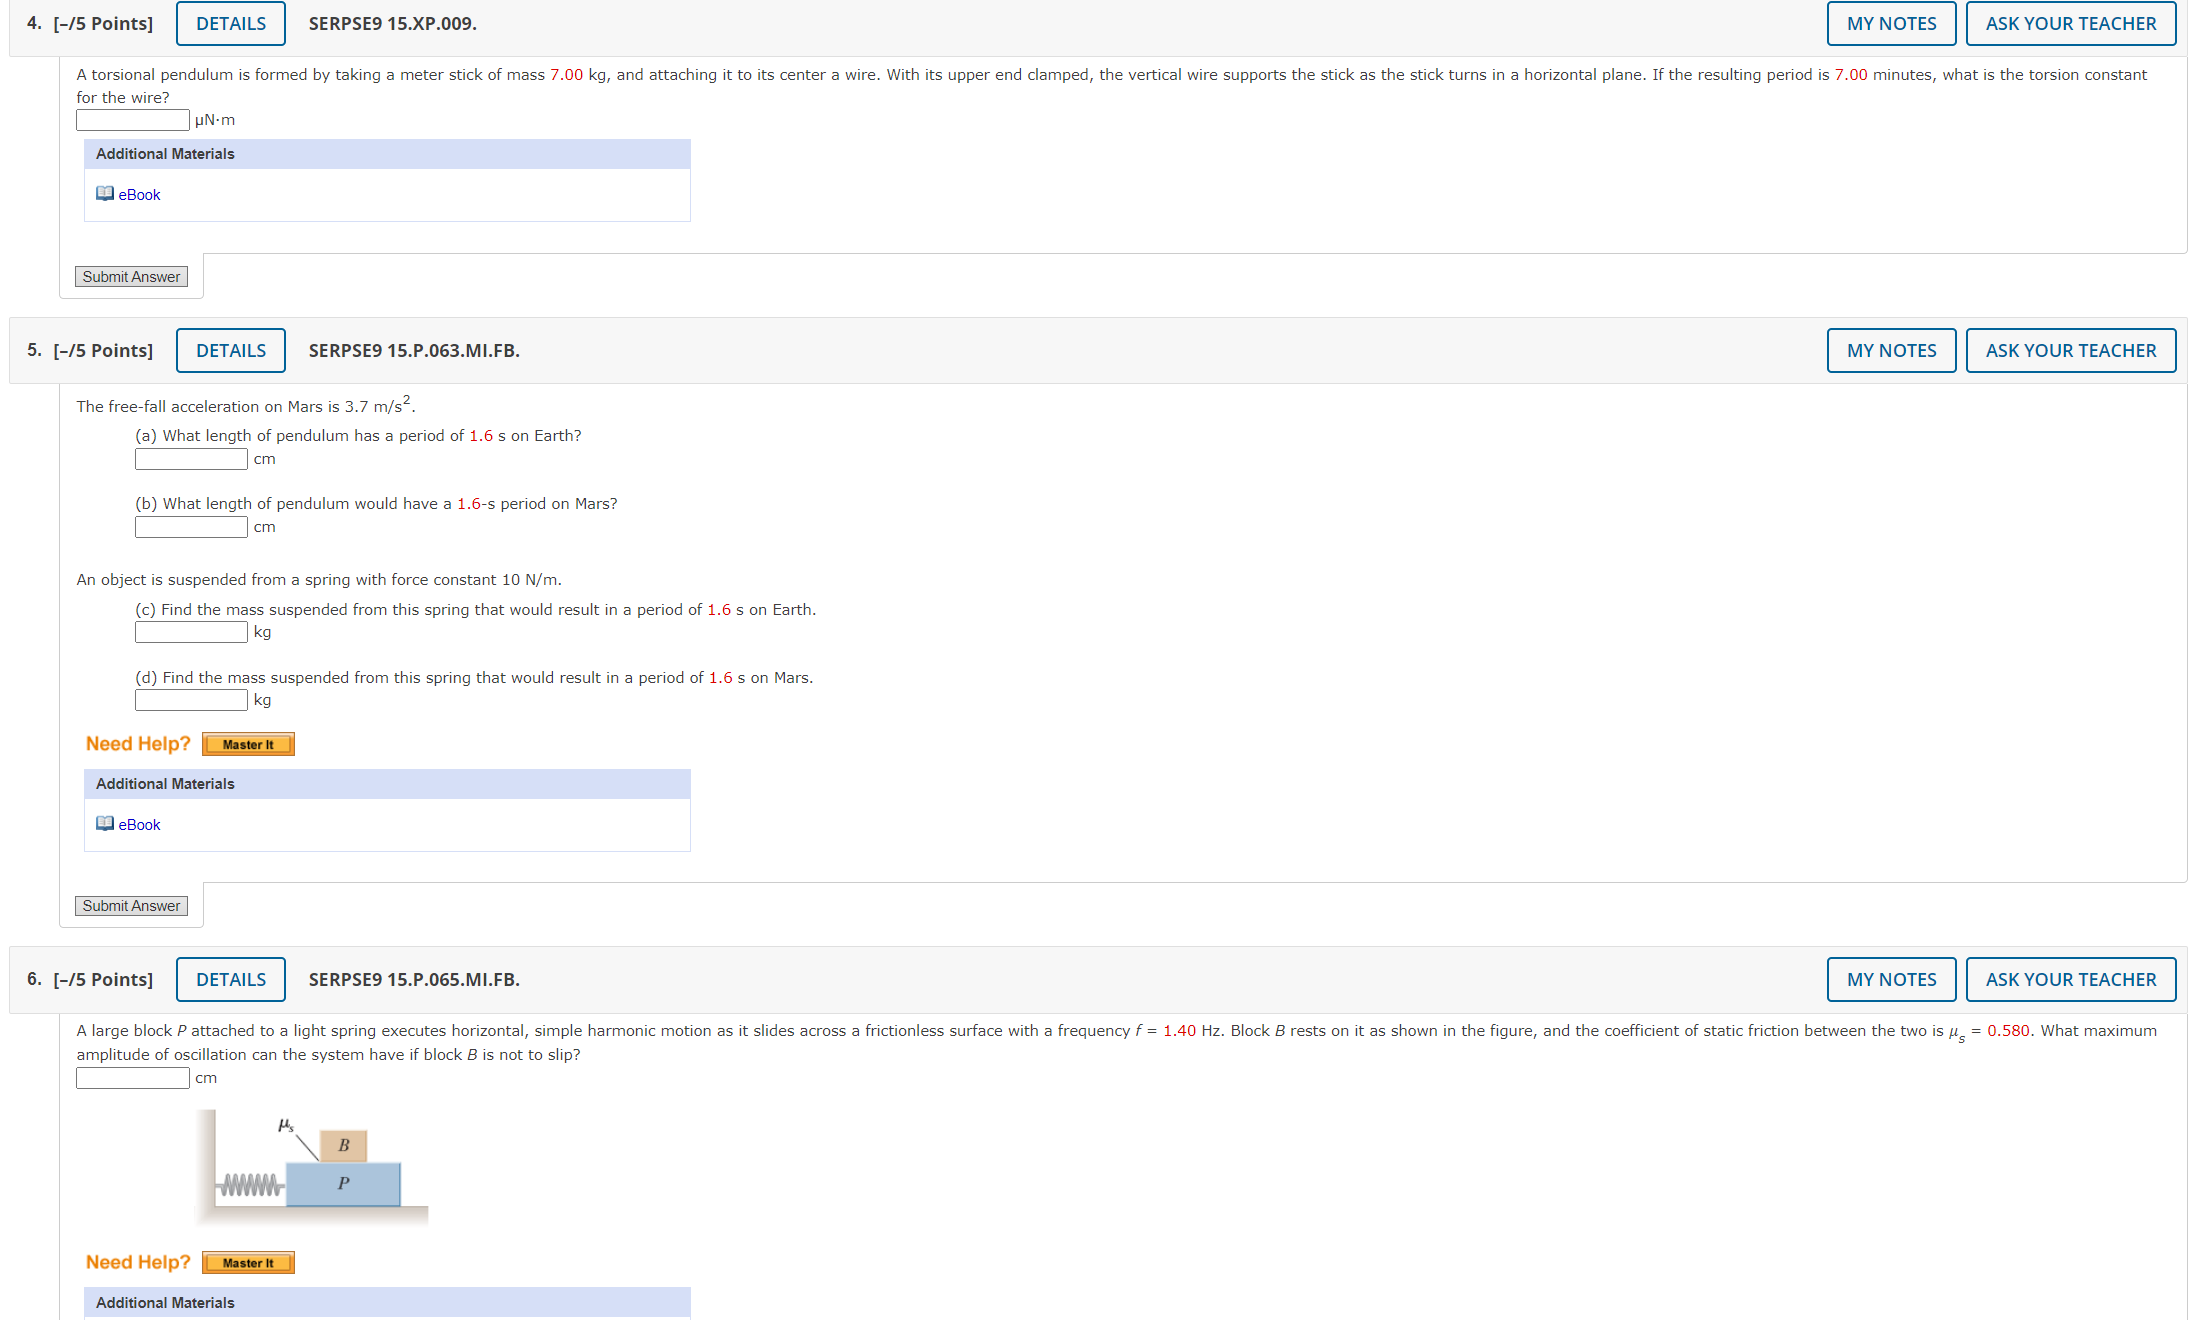Click the block-spring figure image
Screen dimensions: 2198x1320
pyautogui.click(x=313, y=1167)
